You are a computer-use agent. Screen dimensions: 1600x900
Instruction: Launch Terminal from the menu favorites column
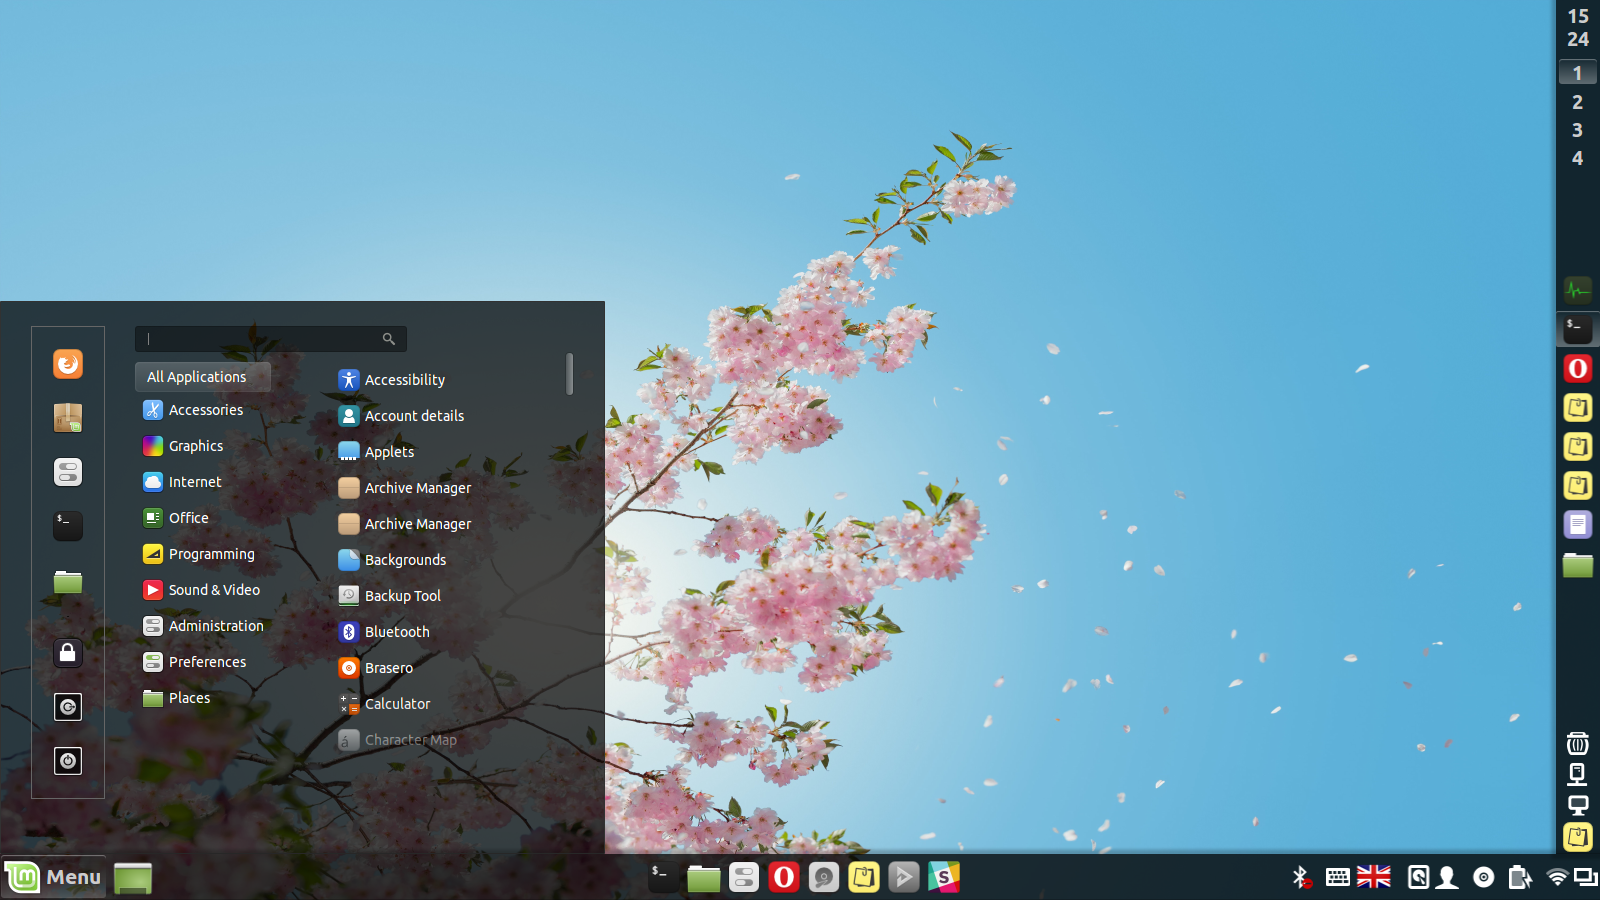(68, 526)
